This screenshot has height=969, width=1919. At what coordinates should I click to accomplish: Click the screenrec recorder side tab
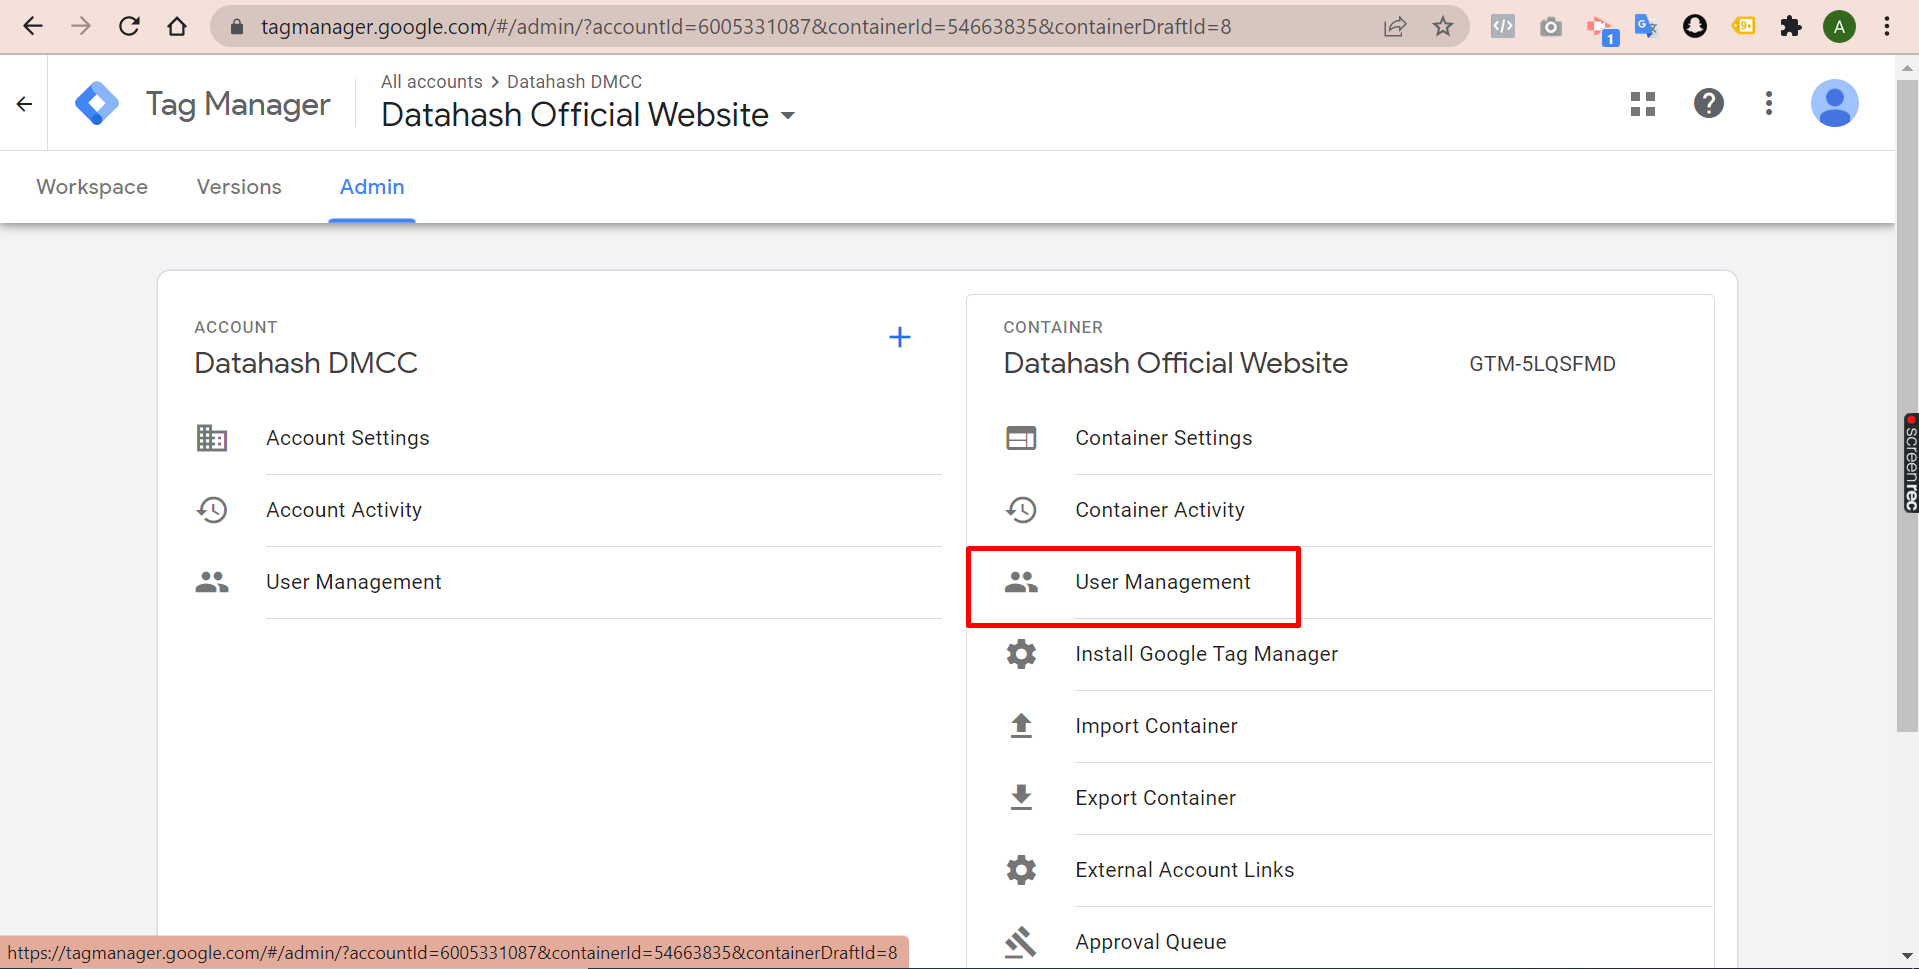[1910, 463]
